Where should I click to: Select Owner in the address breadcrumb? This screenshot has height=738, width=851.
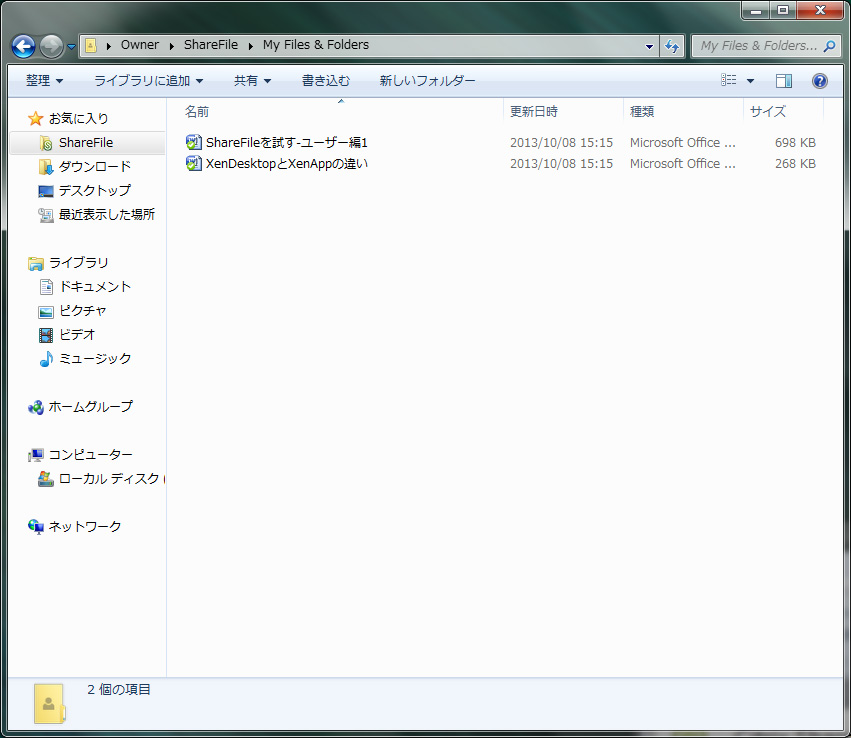click(x=139, y=45)
